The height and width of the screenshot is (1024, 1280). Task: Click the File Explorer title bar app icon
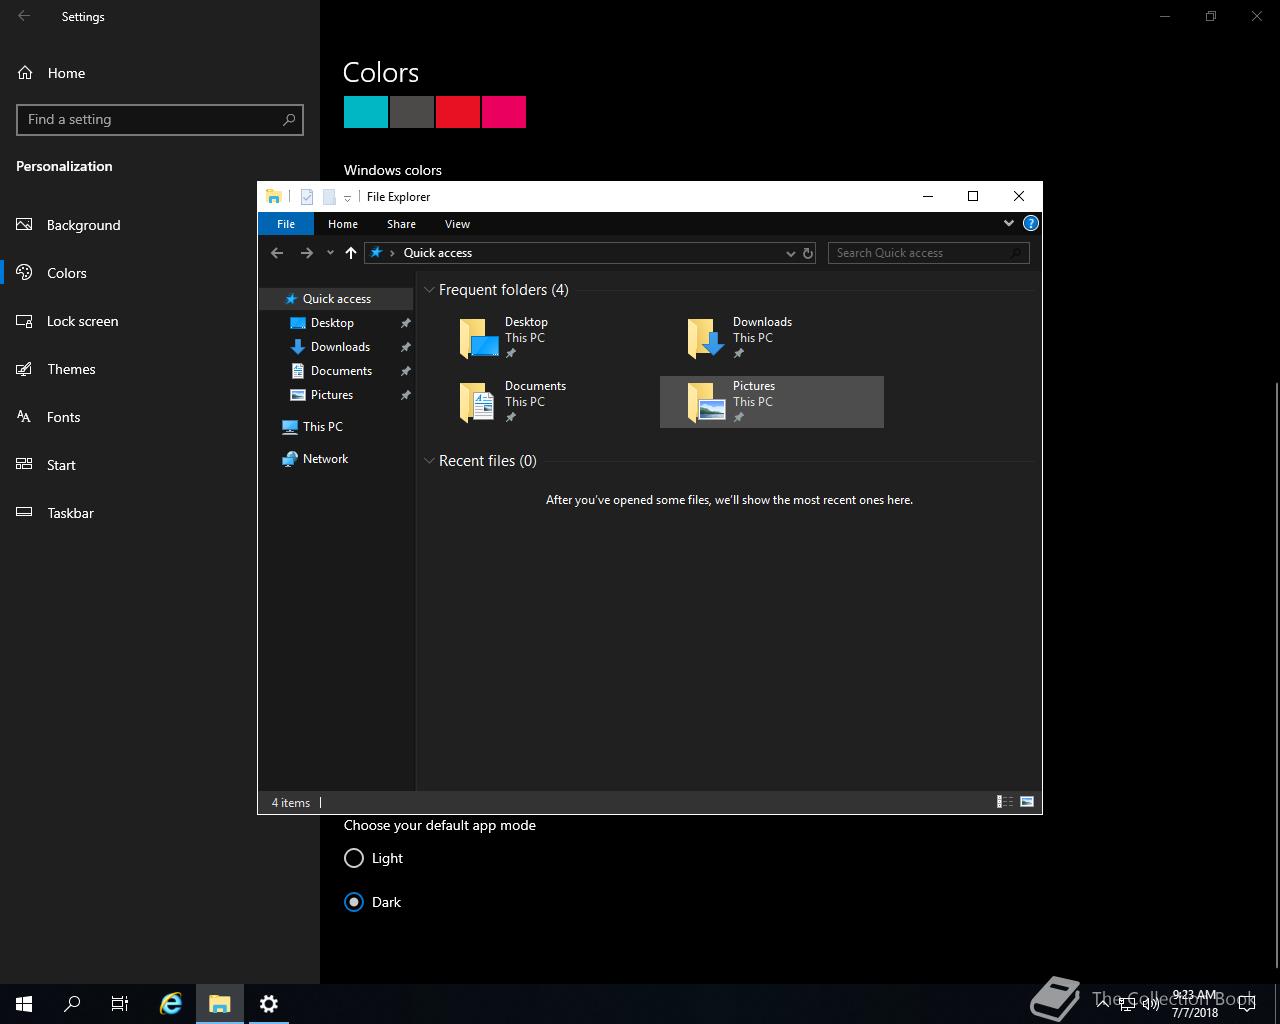tap(273, 197)
